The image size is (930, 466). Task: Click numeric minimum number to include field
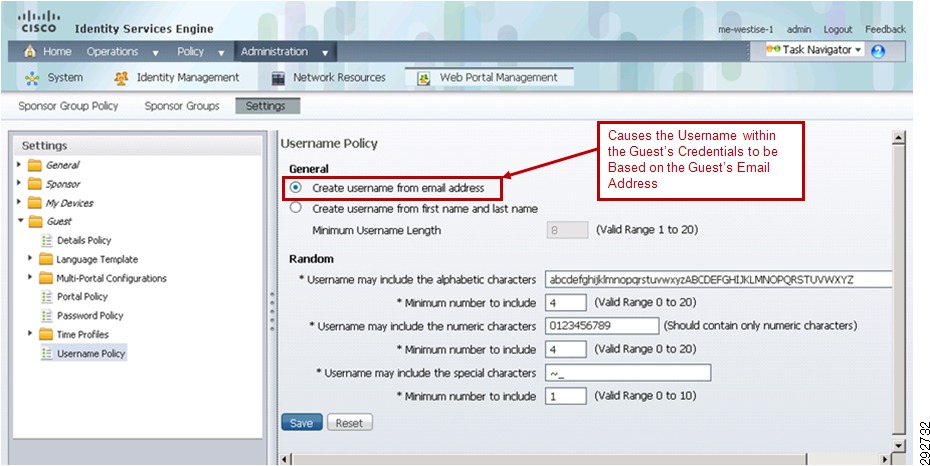pos(566,349)
